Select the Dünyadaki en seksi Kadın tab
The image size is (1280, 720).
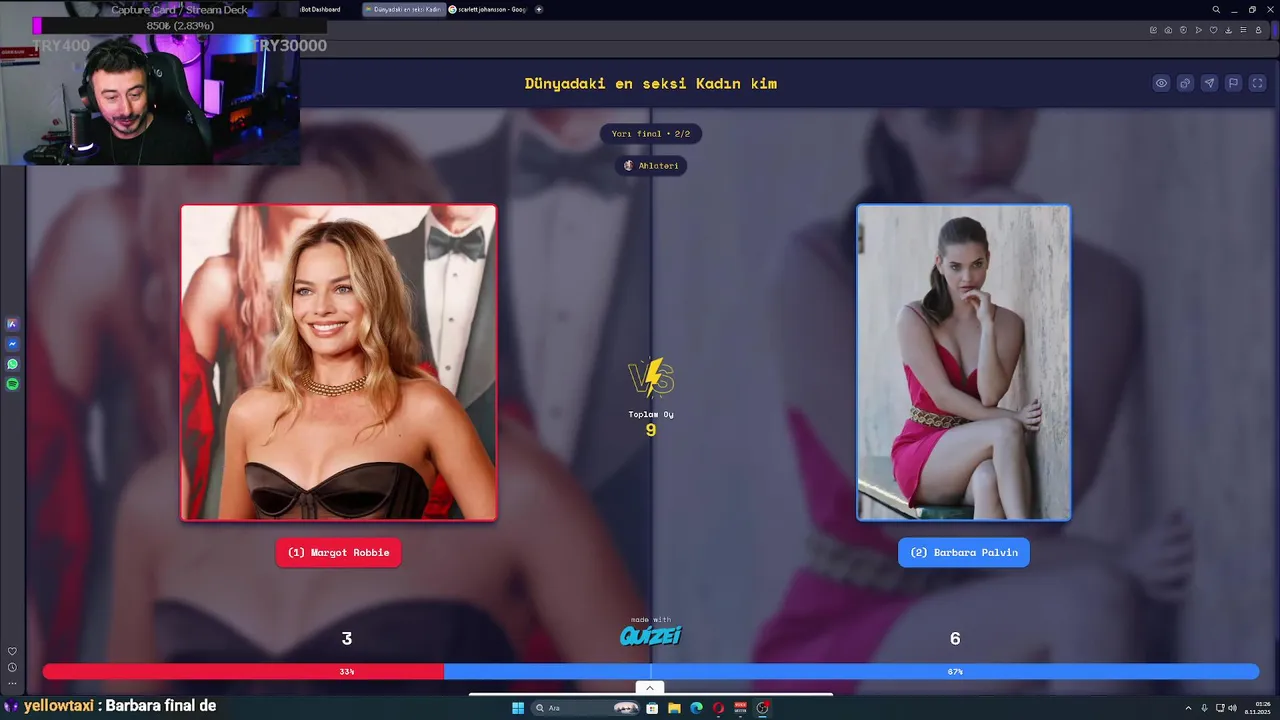tap(404, 9)
